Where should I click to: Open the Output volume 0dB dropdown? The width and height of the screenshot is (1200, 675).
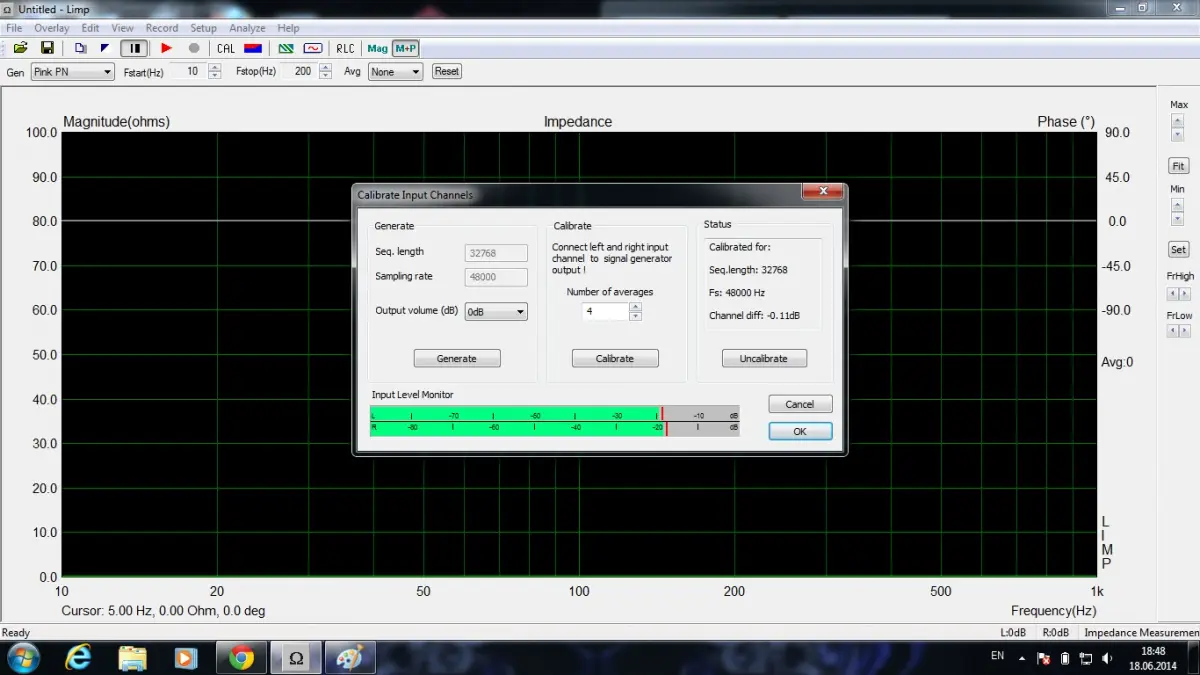(x=496, y=312)
